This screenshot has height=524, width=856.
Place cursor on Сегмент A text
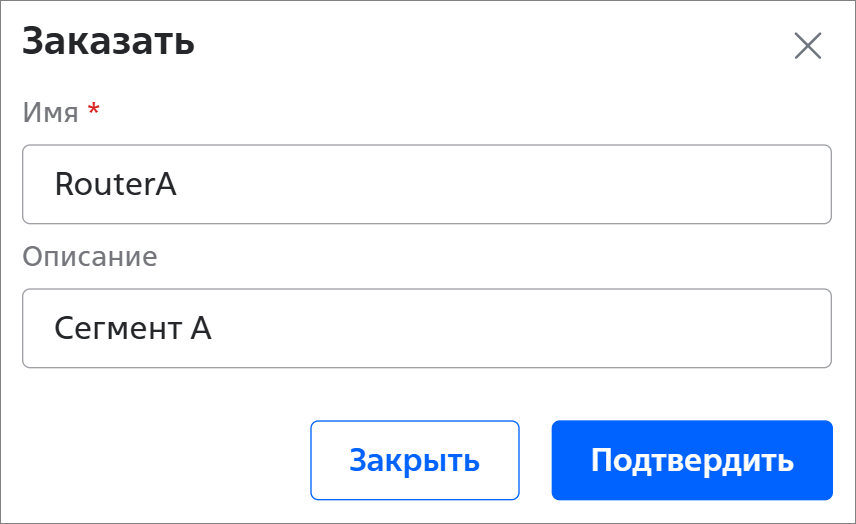(132, 329)
